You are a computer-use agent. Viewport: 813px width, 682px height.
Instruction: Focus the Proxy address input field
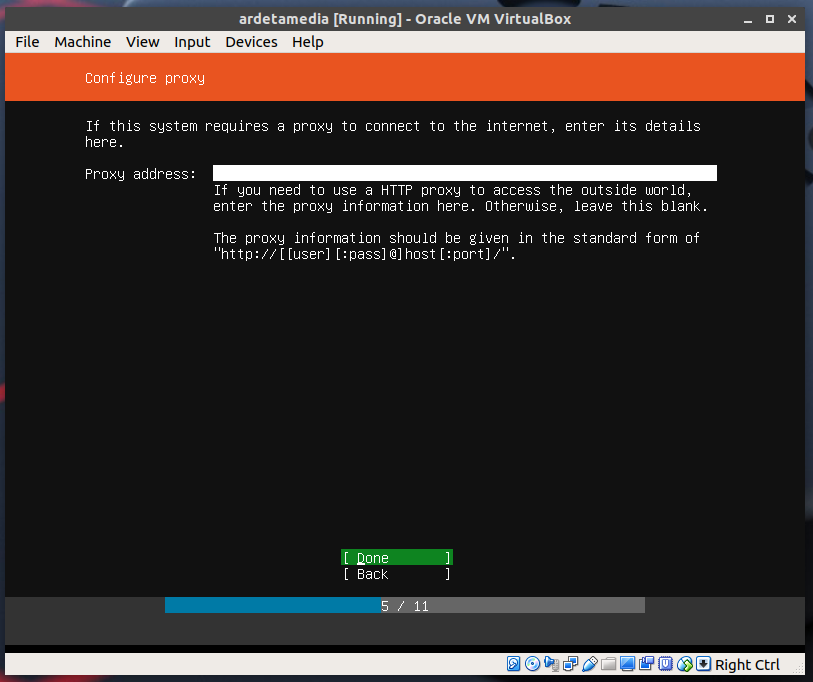point(464,173)
